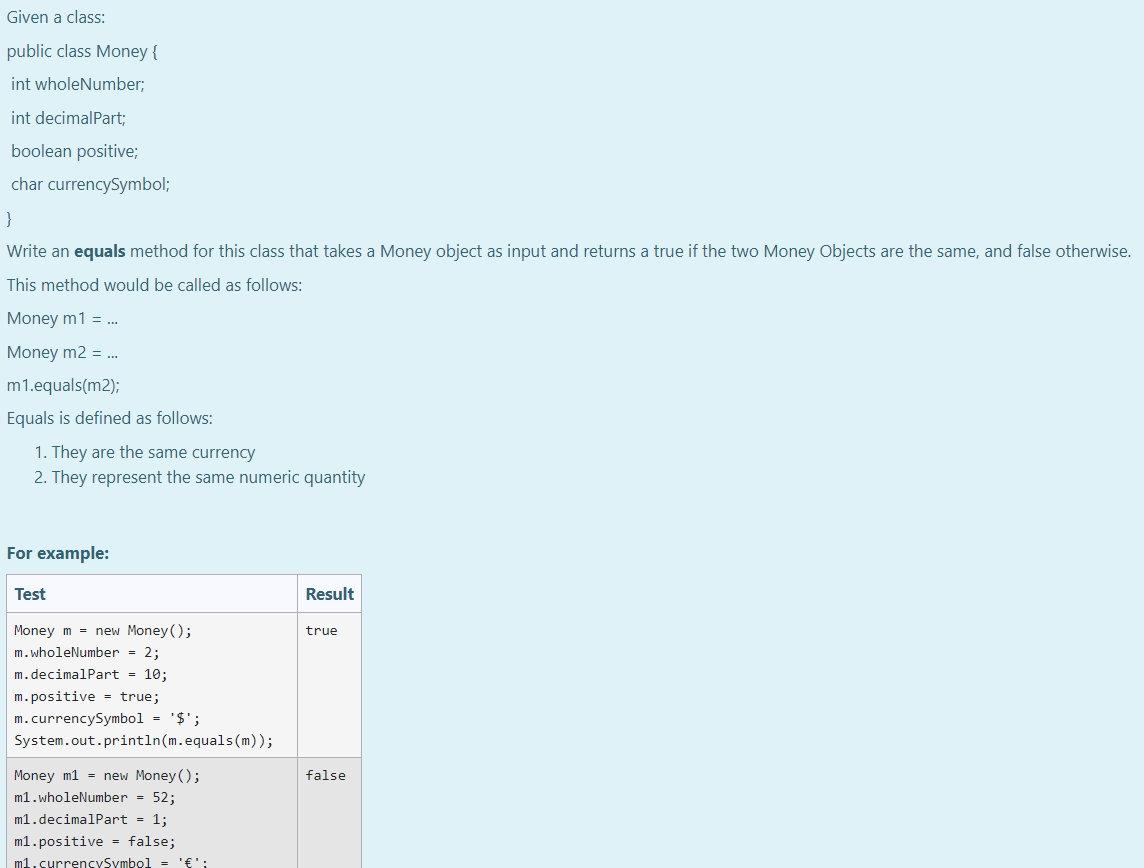Click the 'm1.wholeNumber = 52;' code line
This screenshot has width=1144, height=868.
(95, 797)
